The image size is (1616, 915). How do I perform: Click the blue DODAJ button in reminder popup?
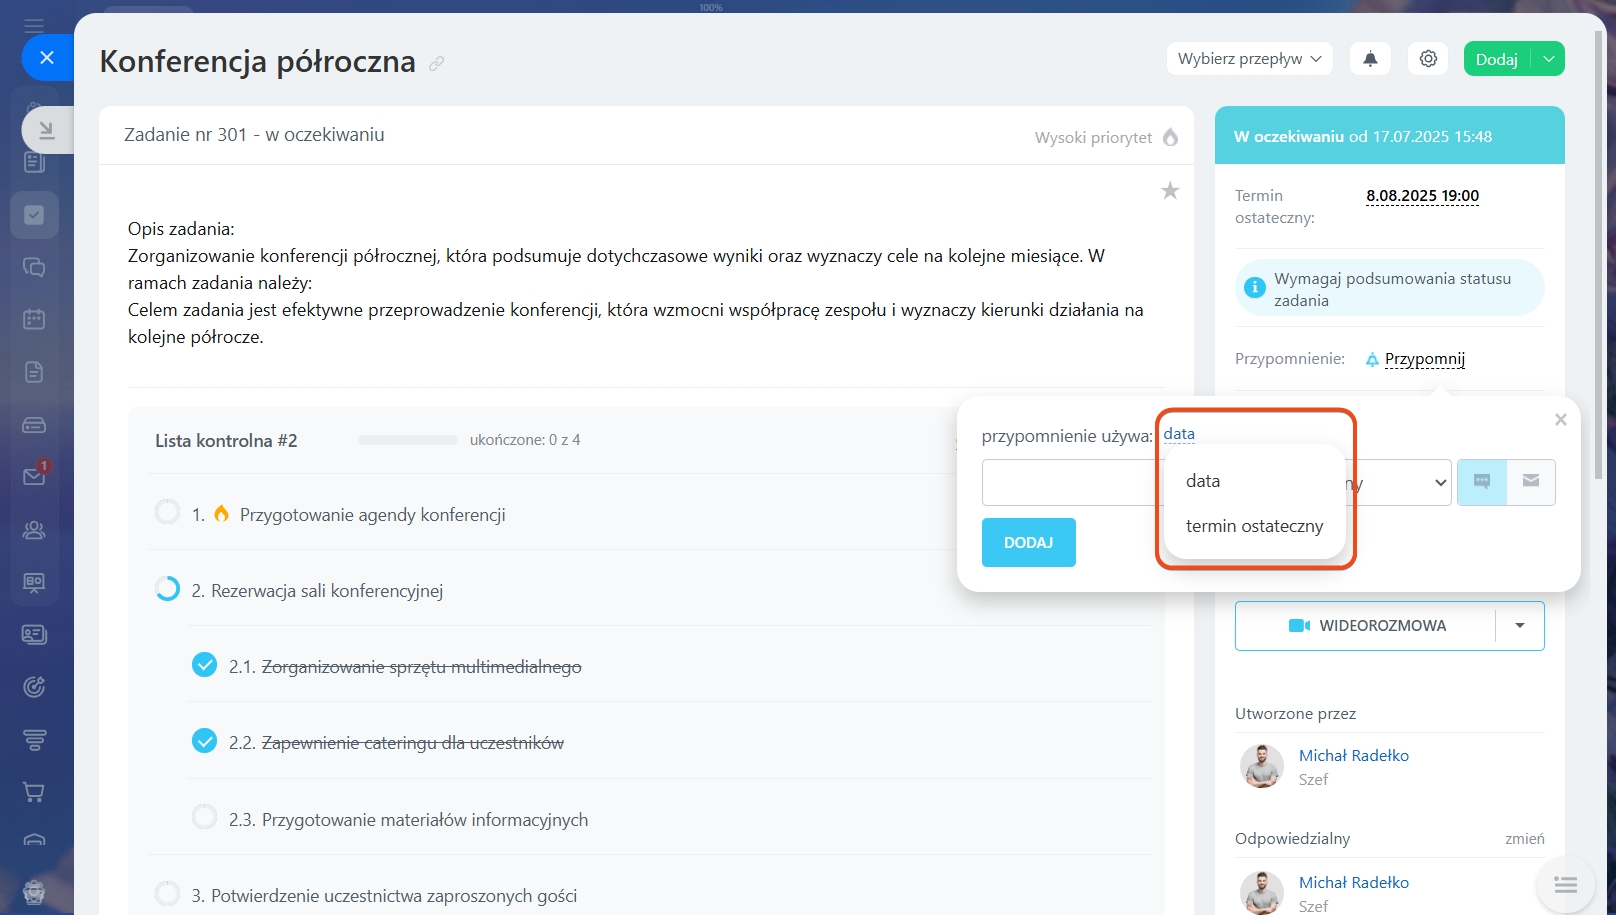click(1029, 542)
